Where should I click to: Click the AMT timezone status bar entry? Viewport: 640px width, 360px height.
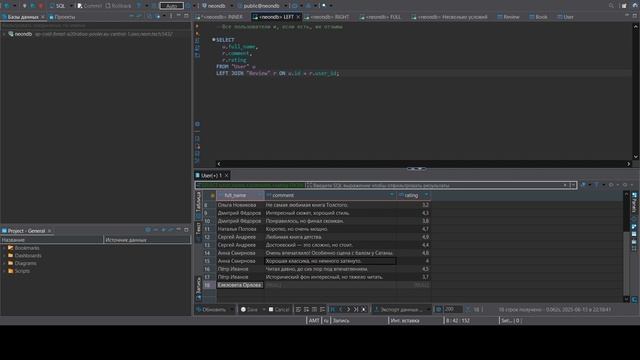314,320
